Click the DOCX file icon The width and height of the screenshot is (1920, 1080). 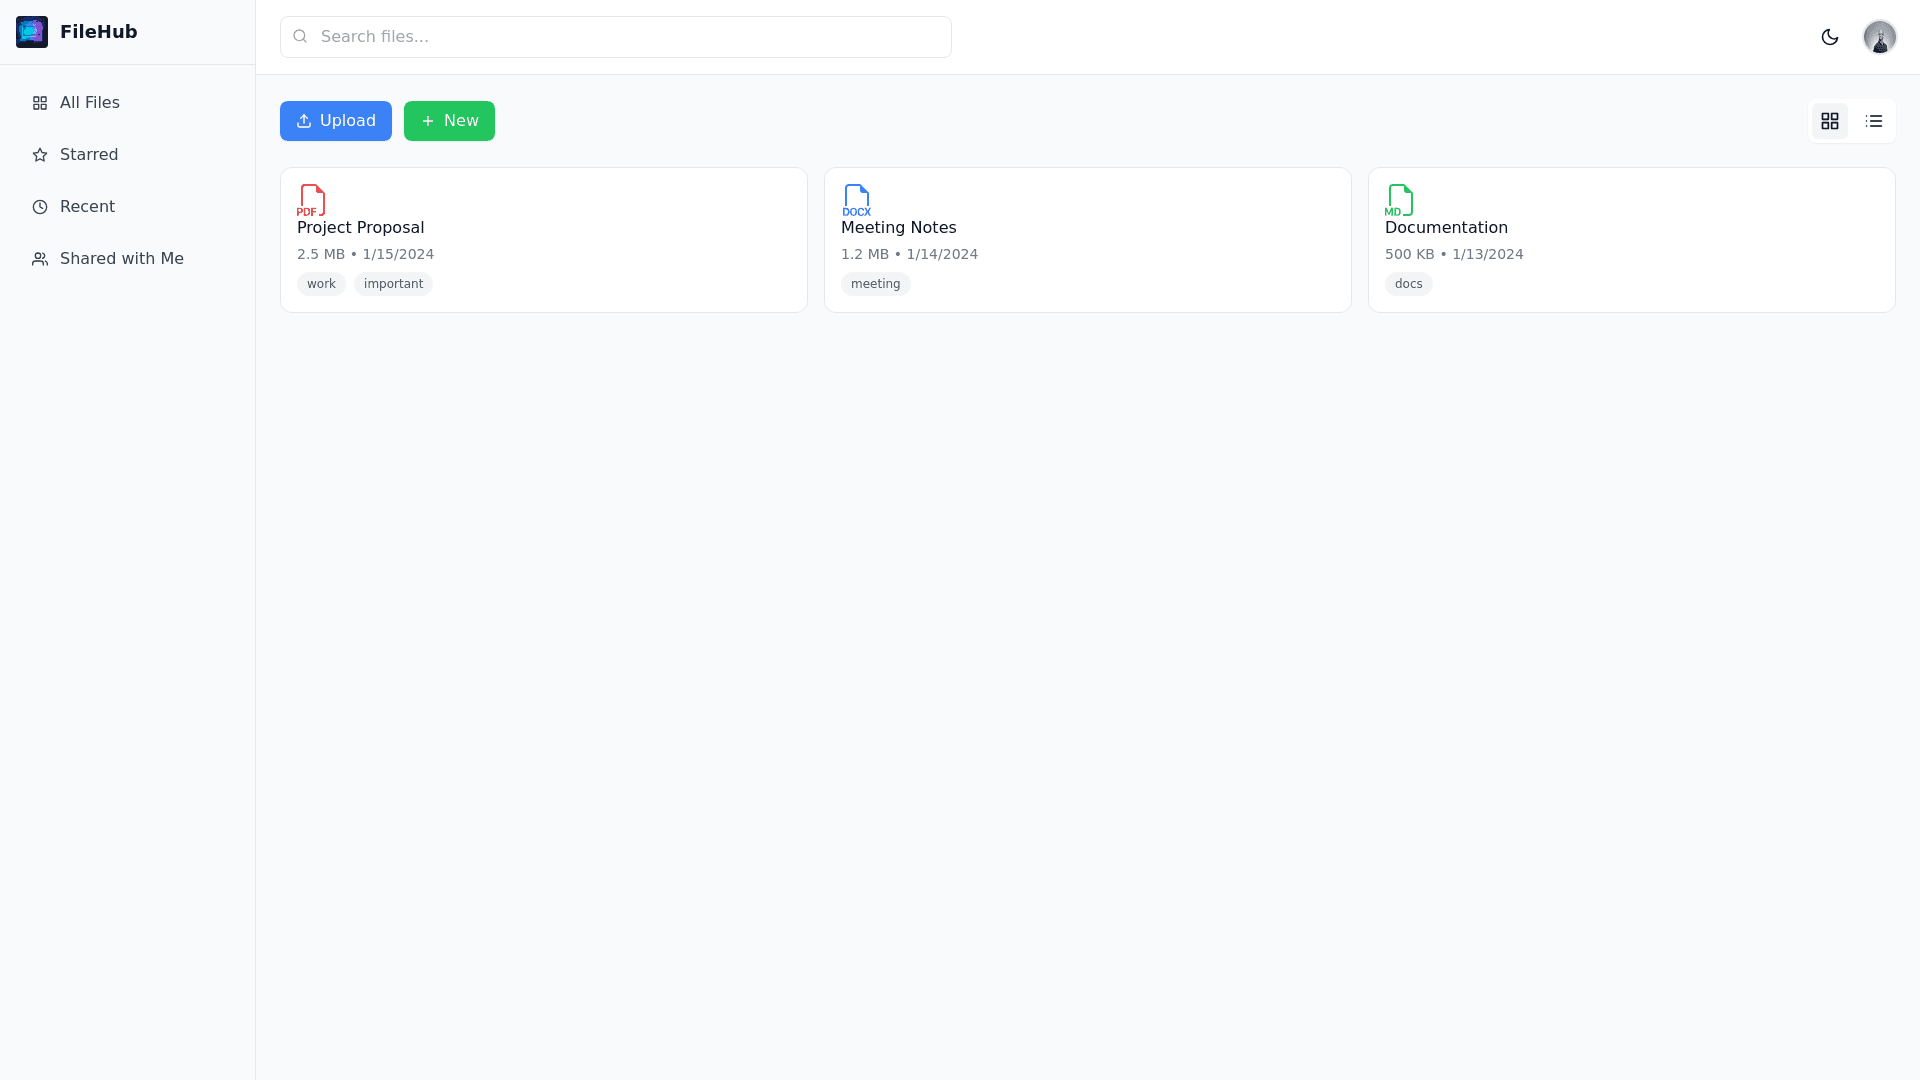(x=856, y=200)
